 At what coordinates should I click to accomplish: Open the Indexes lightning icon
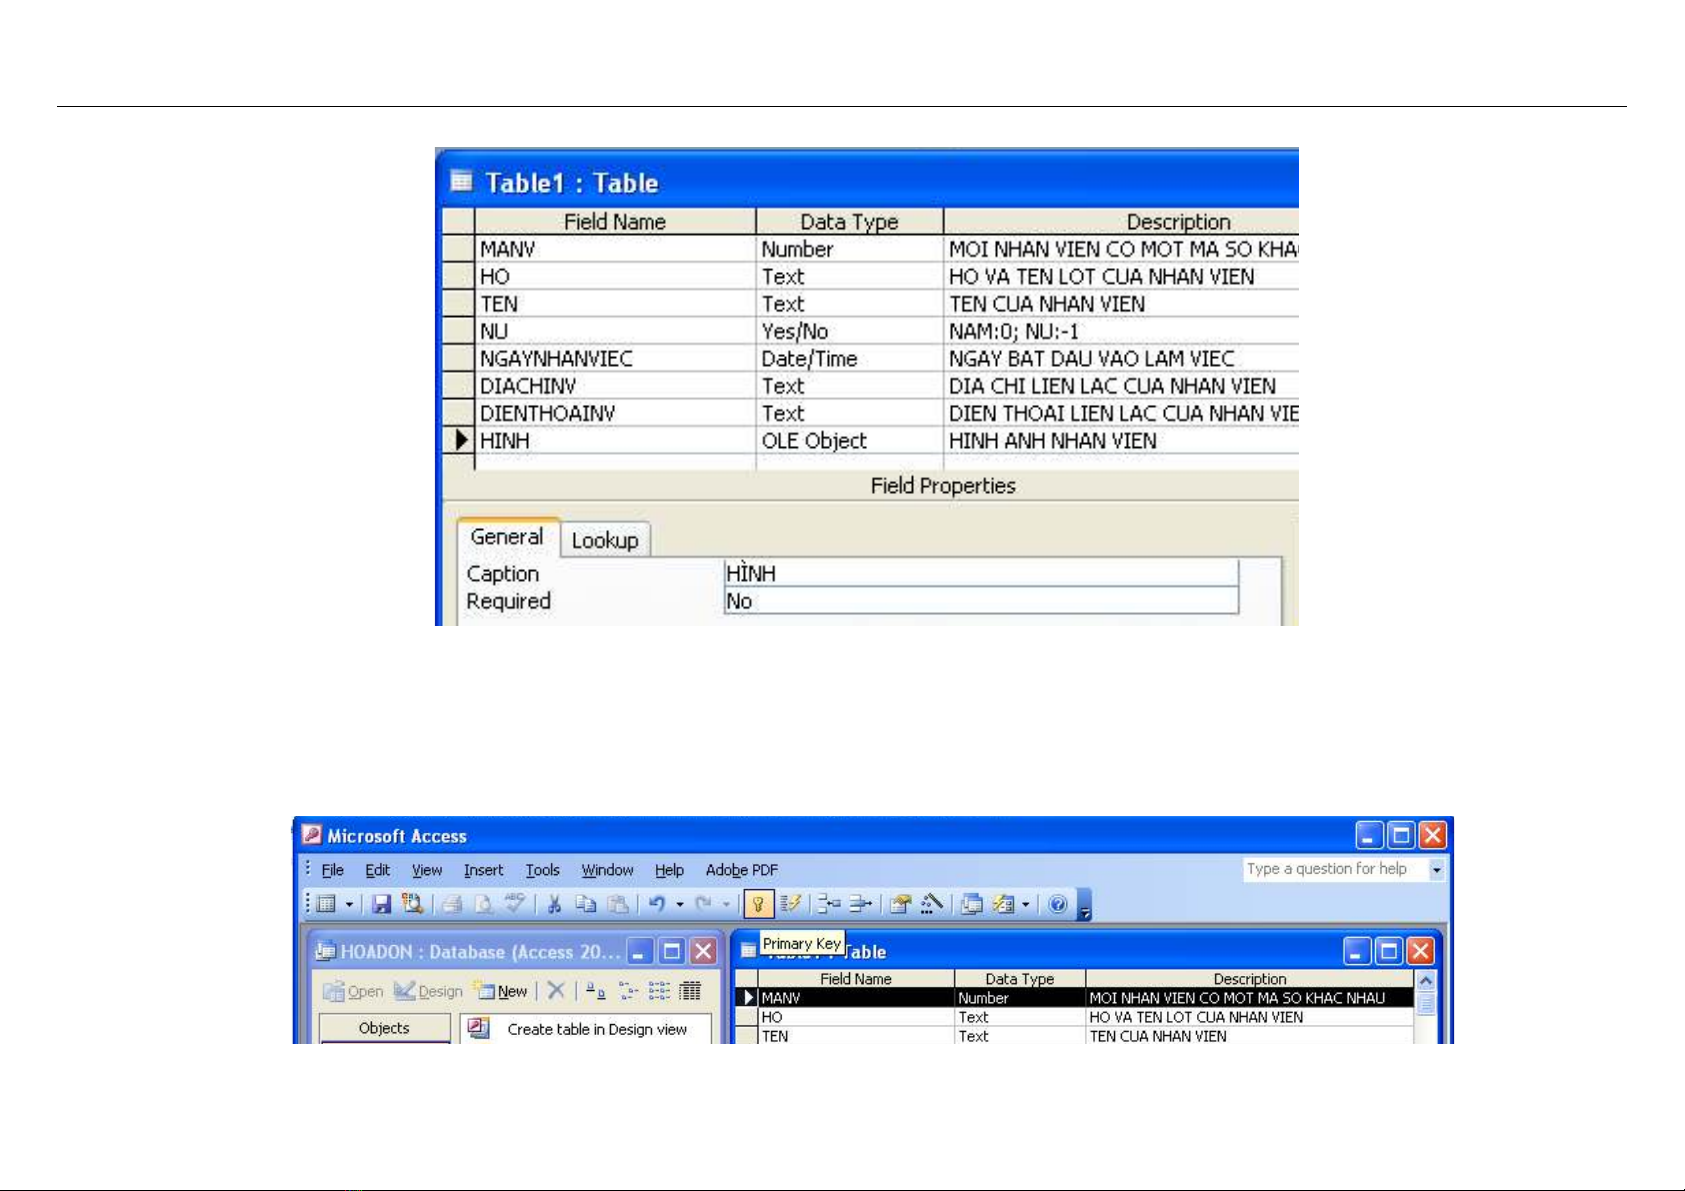pos(790,905)
